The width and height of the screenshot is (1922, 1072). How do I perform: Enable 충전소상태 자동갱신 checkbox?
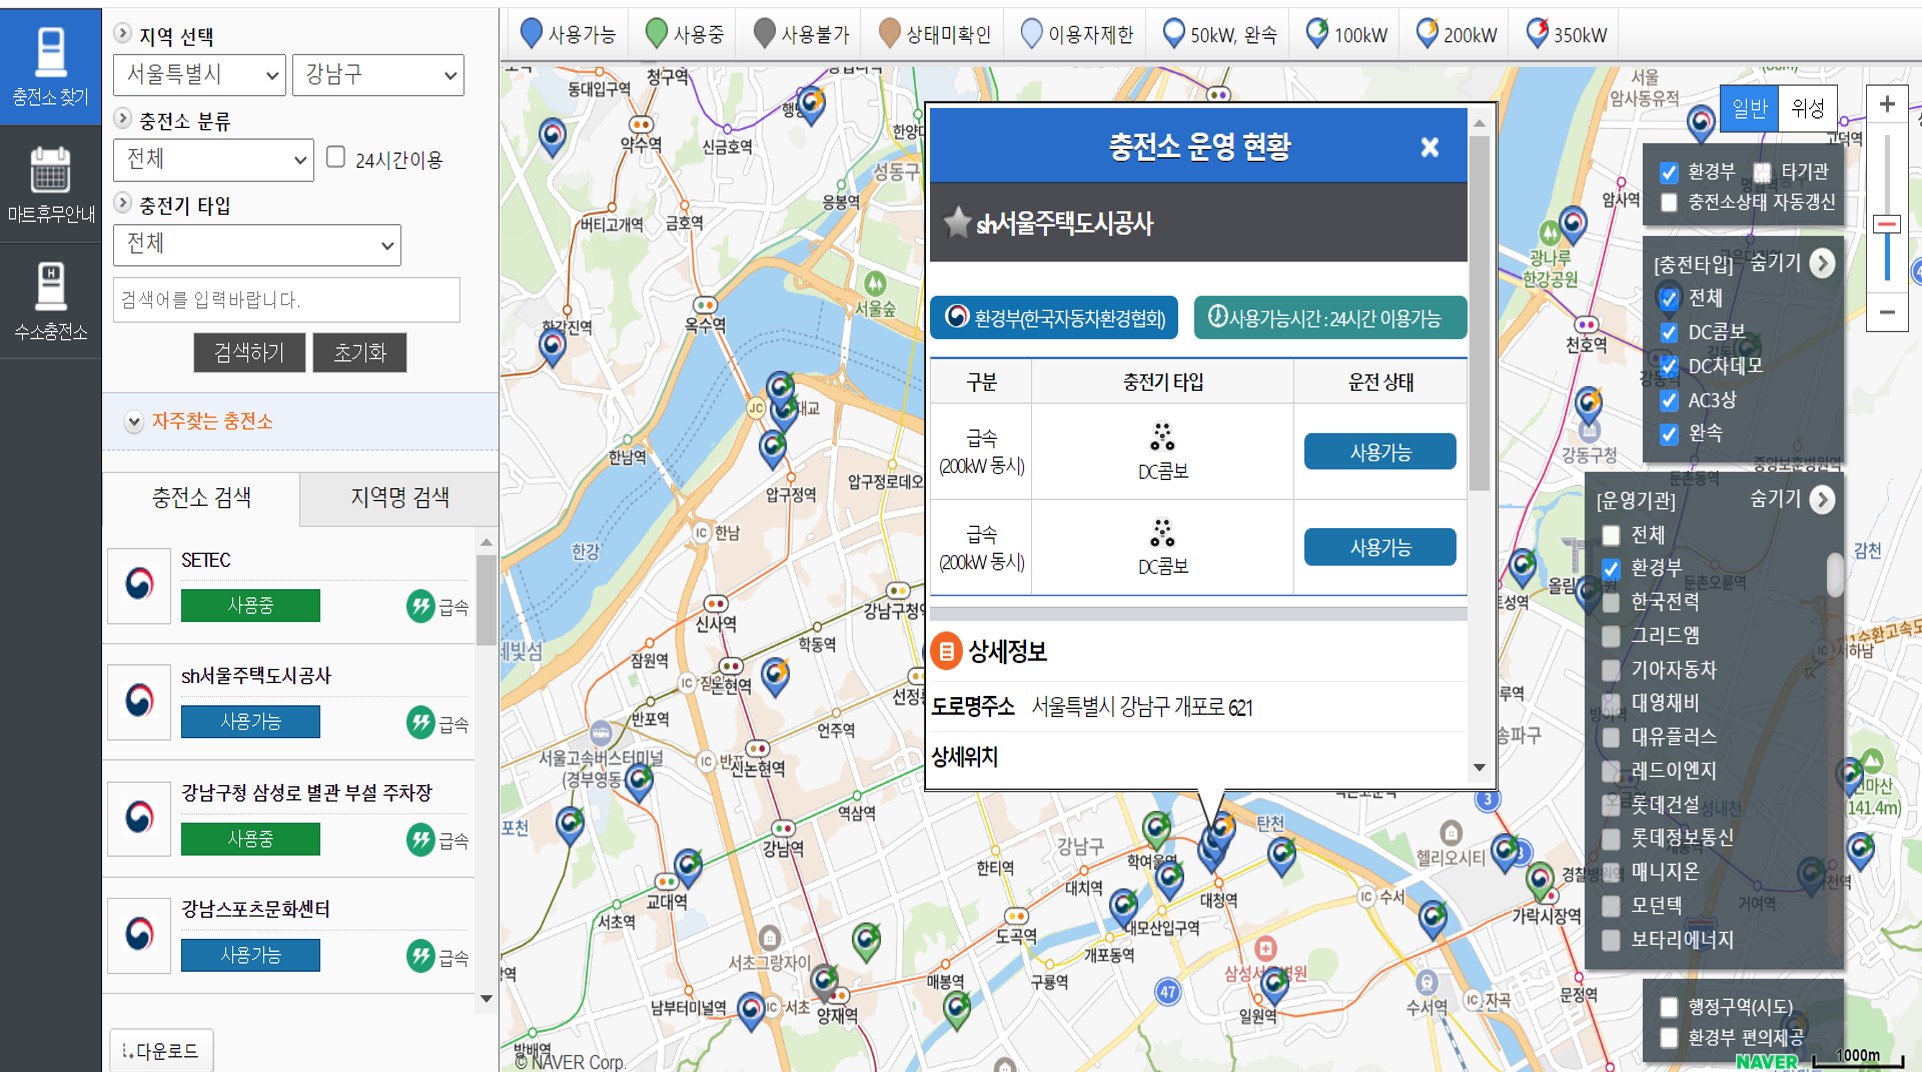[x=1669, y=203]
